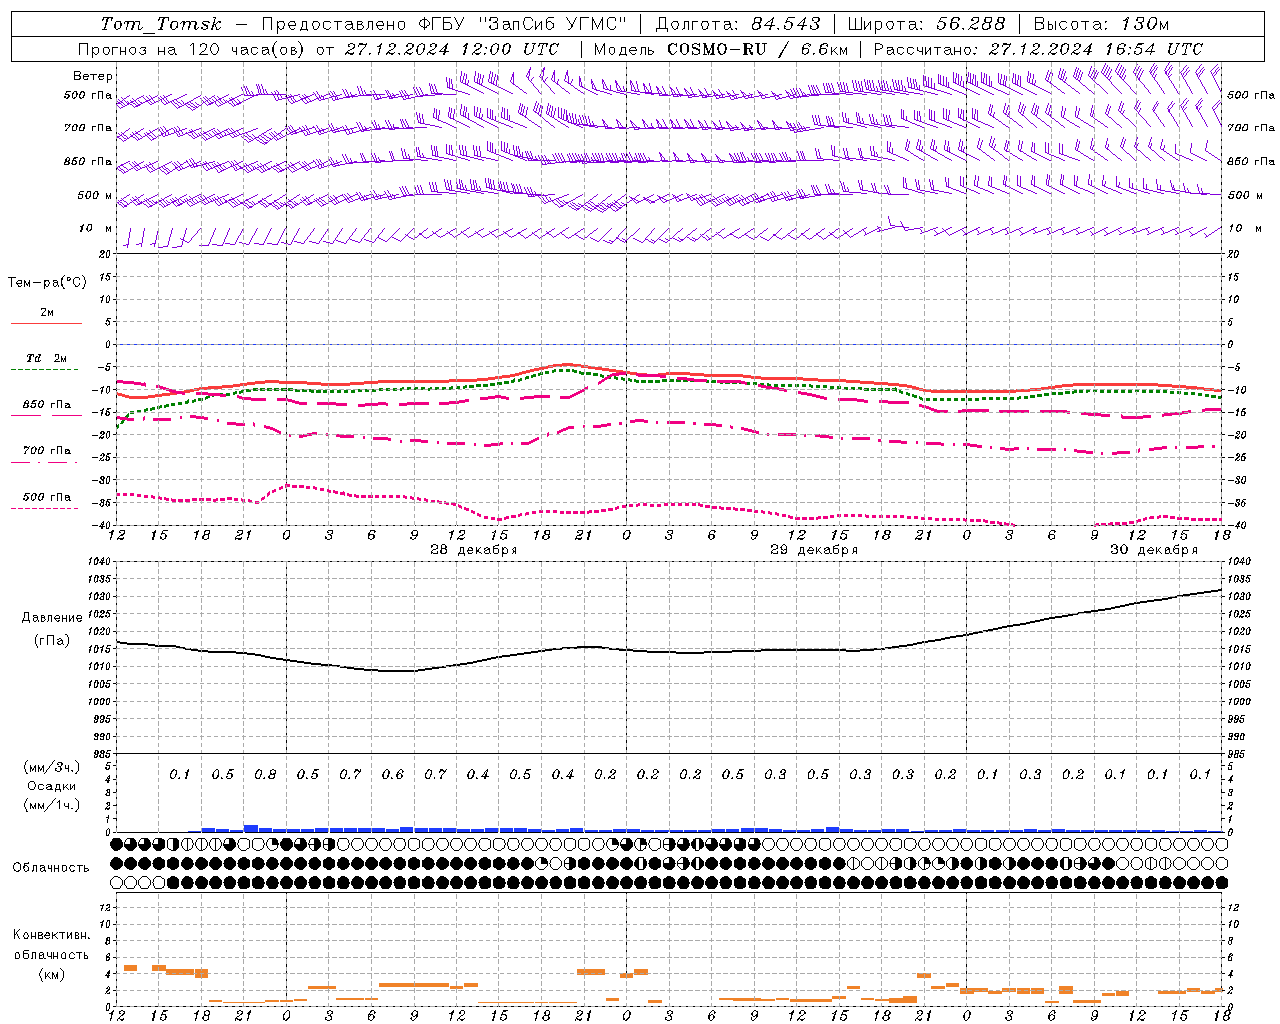Image resolution: width=1280 pixels, height=1024 pixels.
Task: Click the Конвективн. convective cloud label
Action: click(x=51, y=935)
